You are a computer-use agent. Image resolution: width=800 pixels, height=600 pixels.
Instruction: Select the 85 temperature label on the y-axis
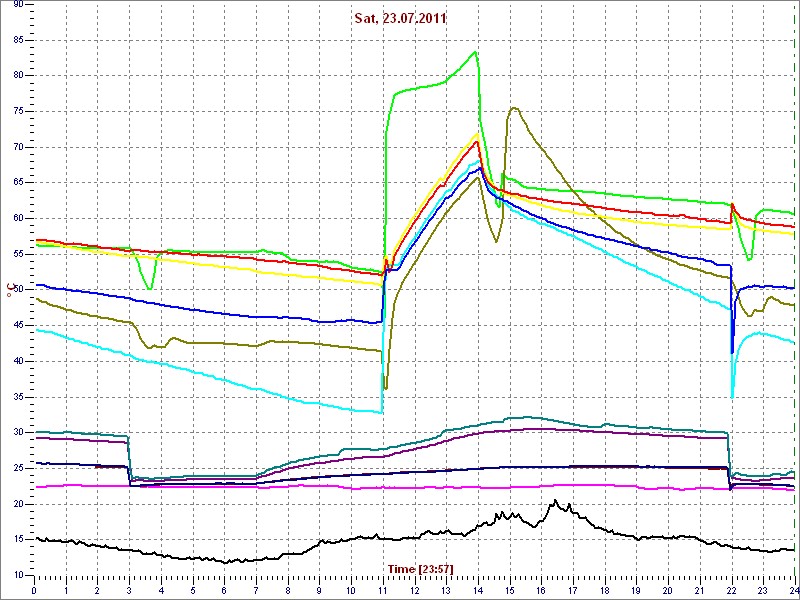click(17, 40)
